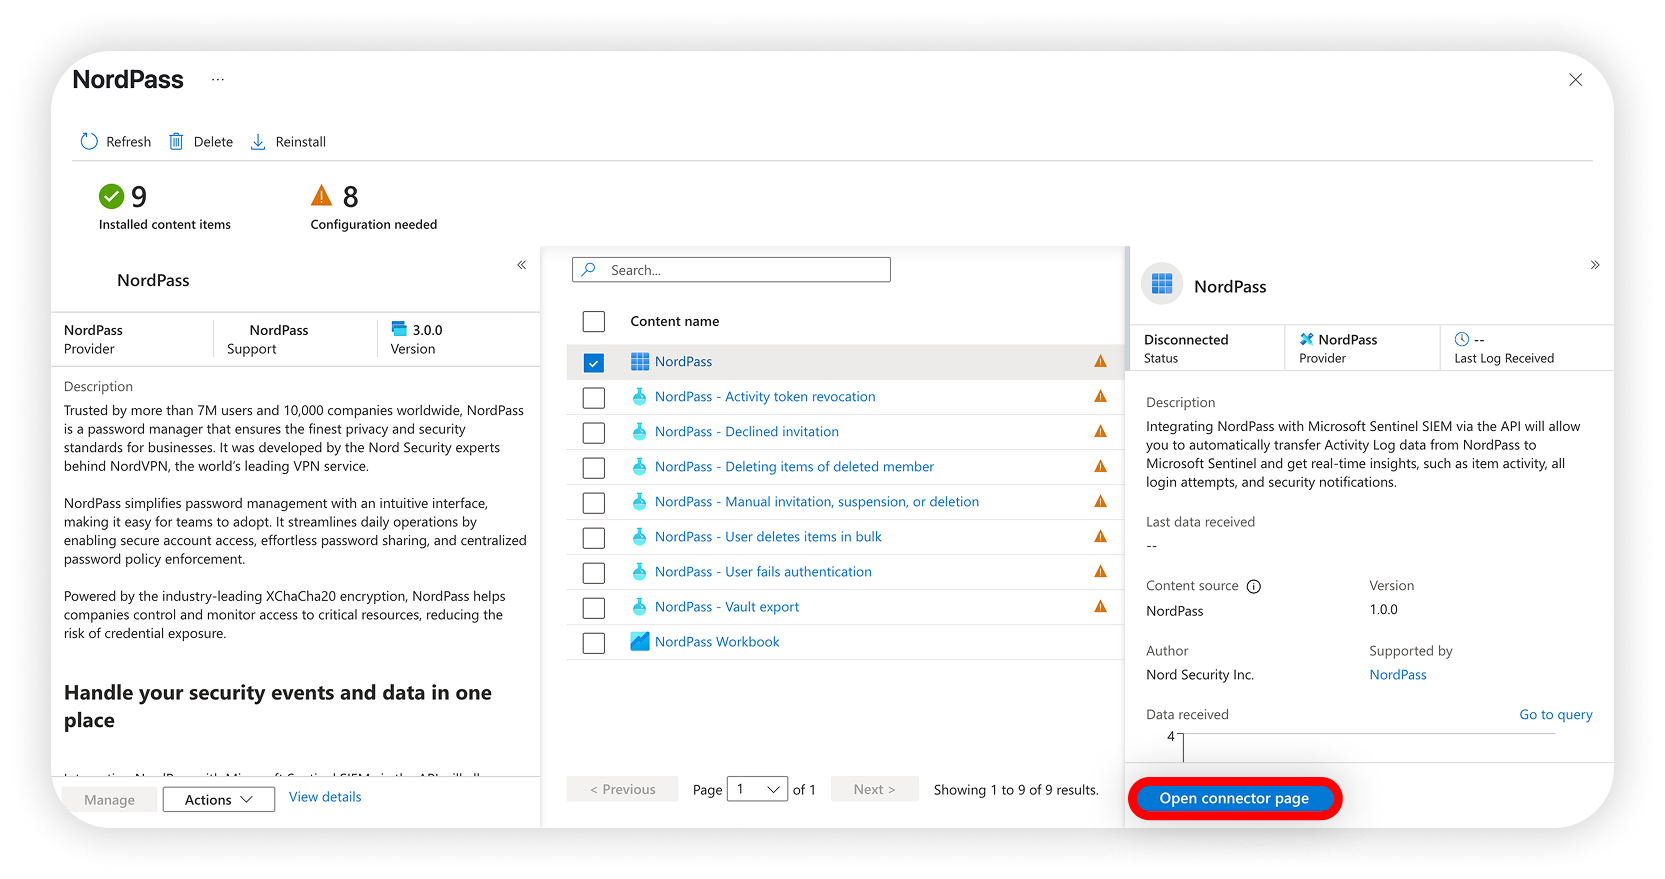Viewport: 1665px width, 879px height.
Task: Click flask icon for User fails authentication
Action: [640, 572]
